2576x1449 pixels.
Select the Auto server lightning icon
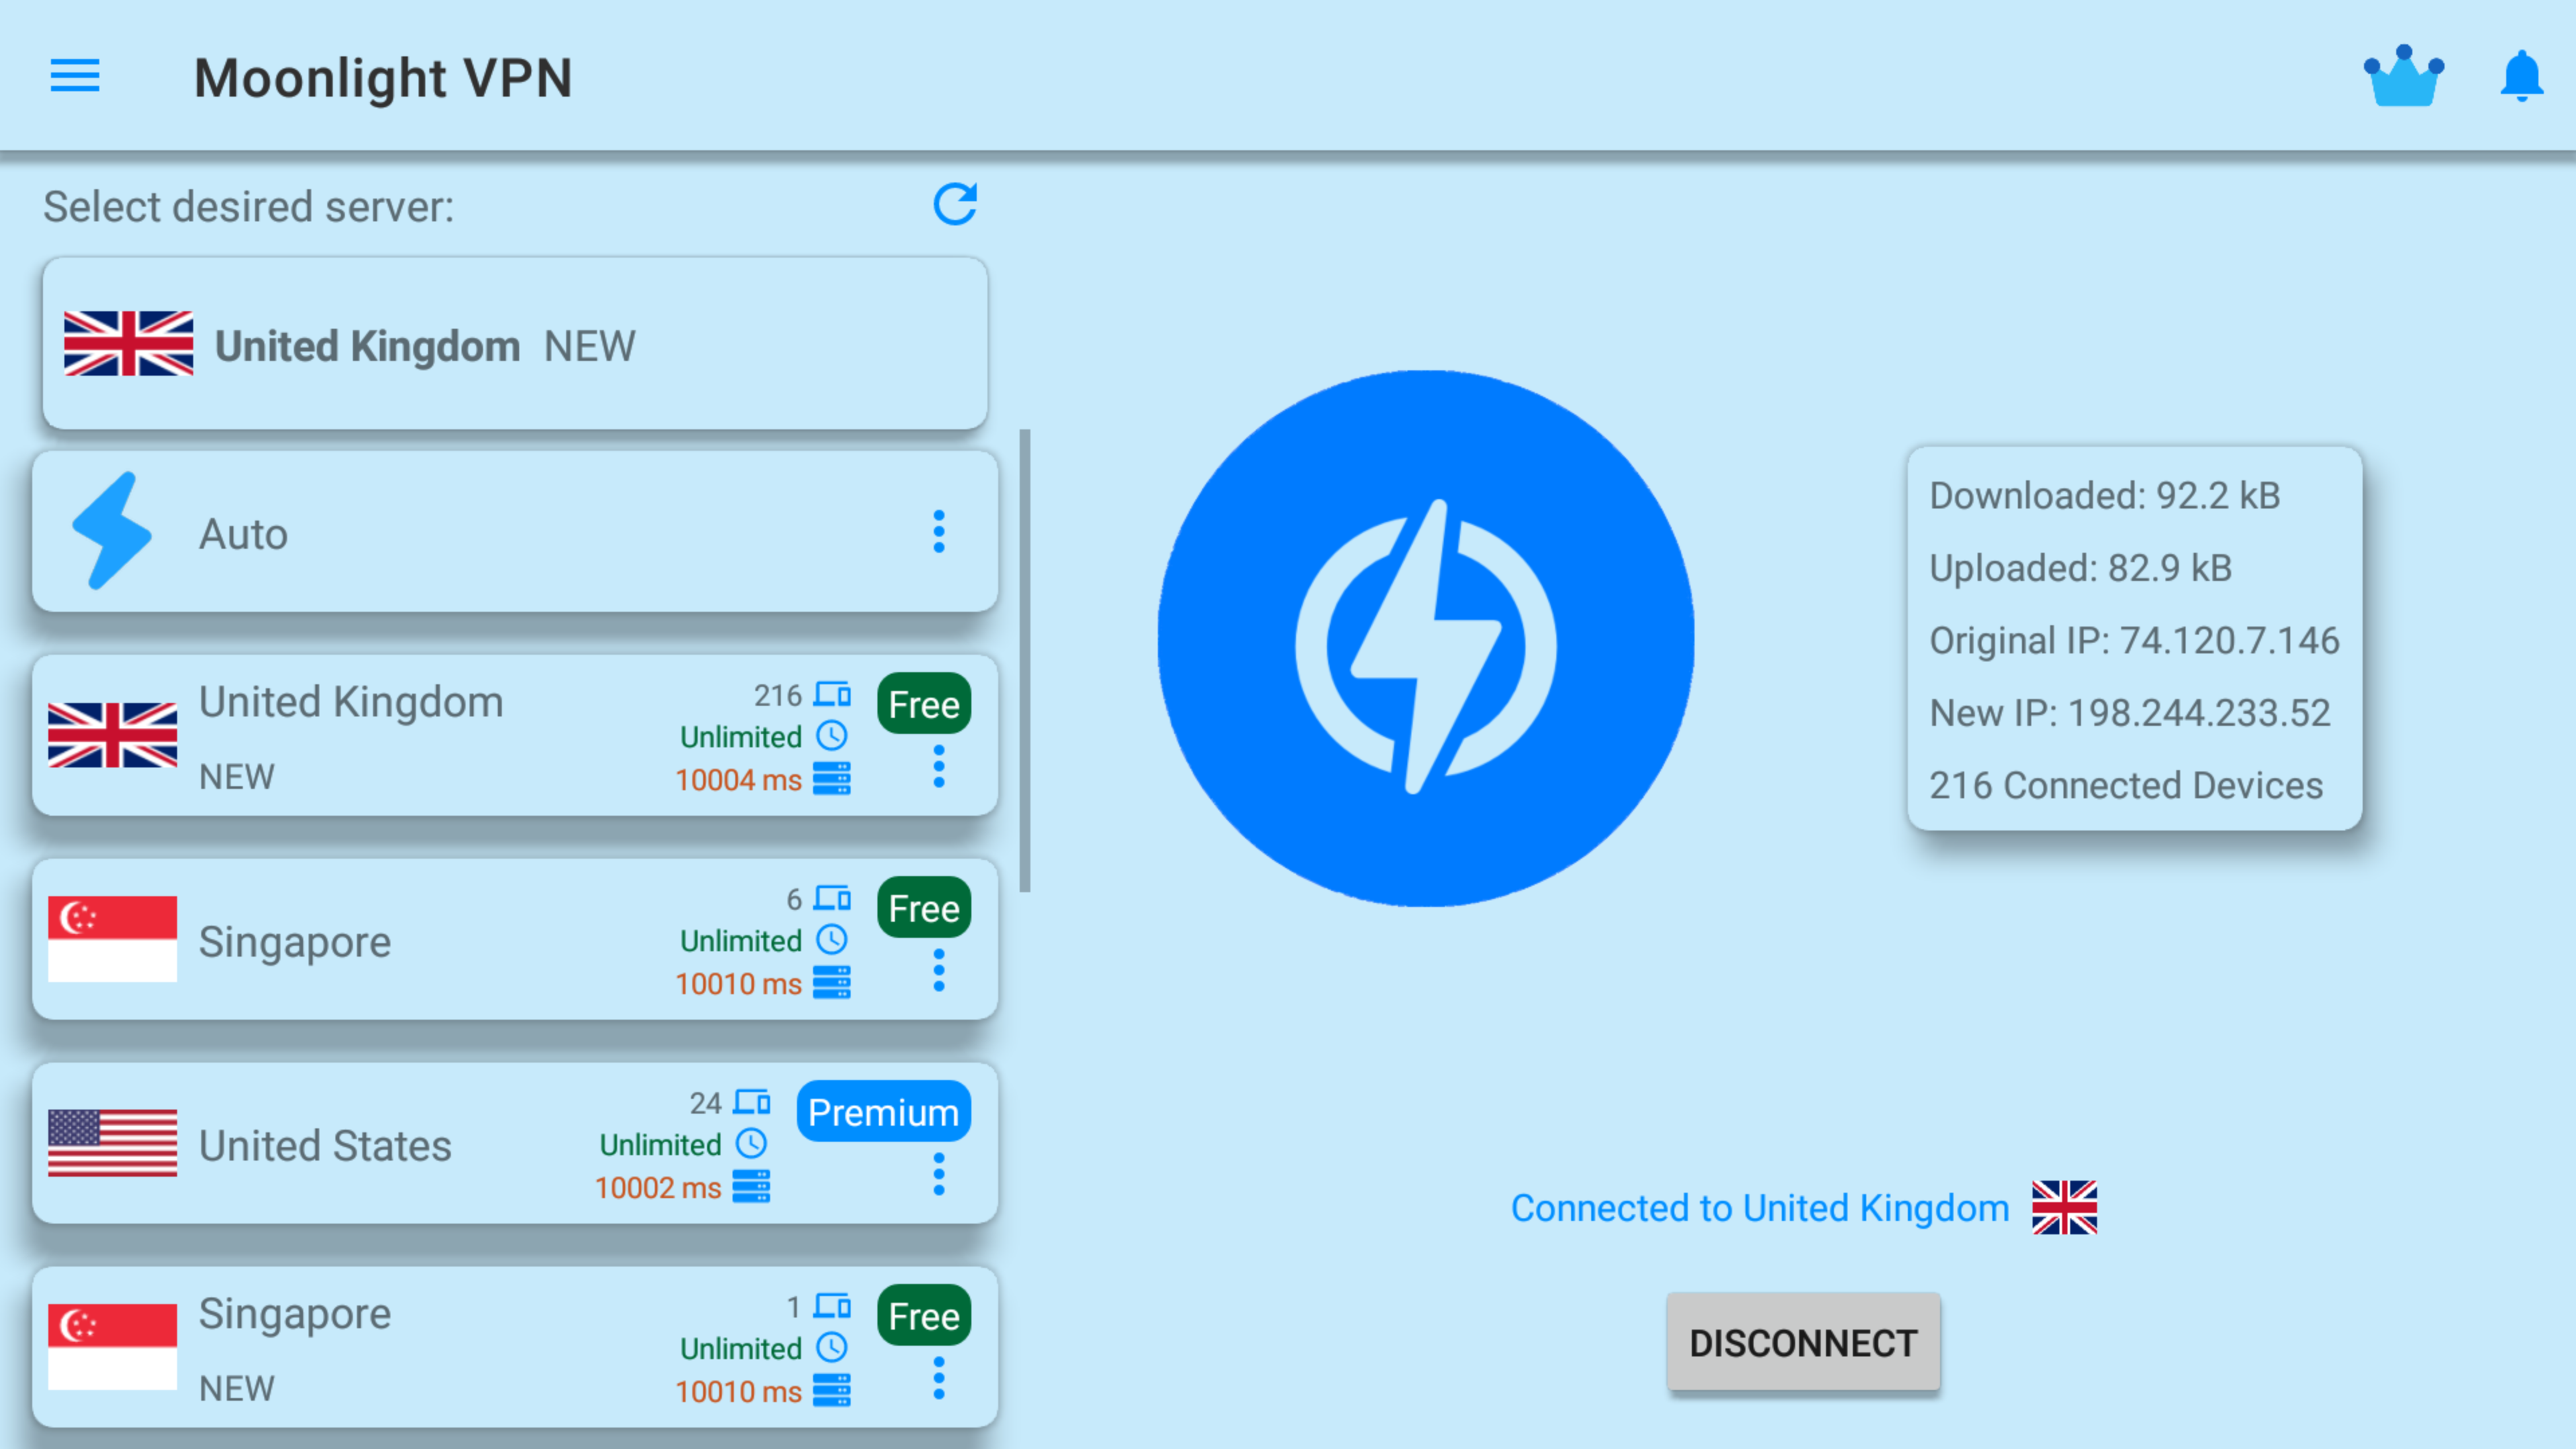click(112, 531)
